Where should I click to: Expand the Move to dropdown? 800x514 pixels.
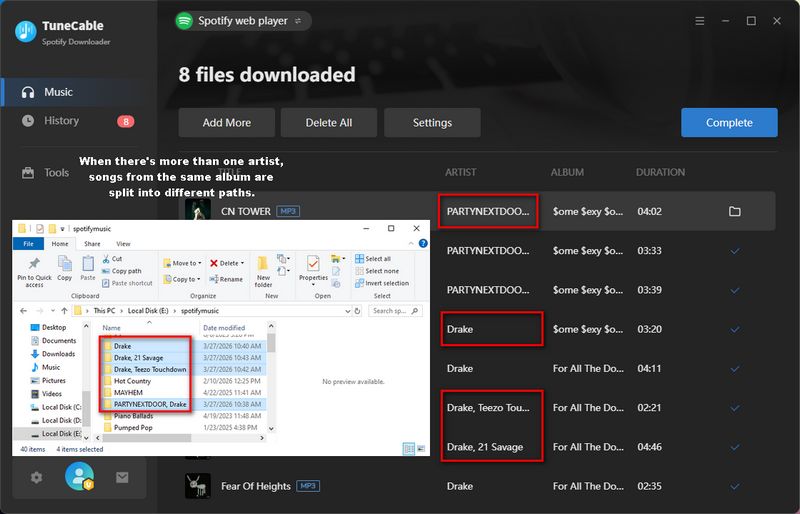click(x=184, y=263)
